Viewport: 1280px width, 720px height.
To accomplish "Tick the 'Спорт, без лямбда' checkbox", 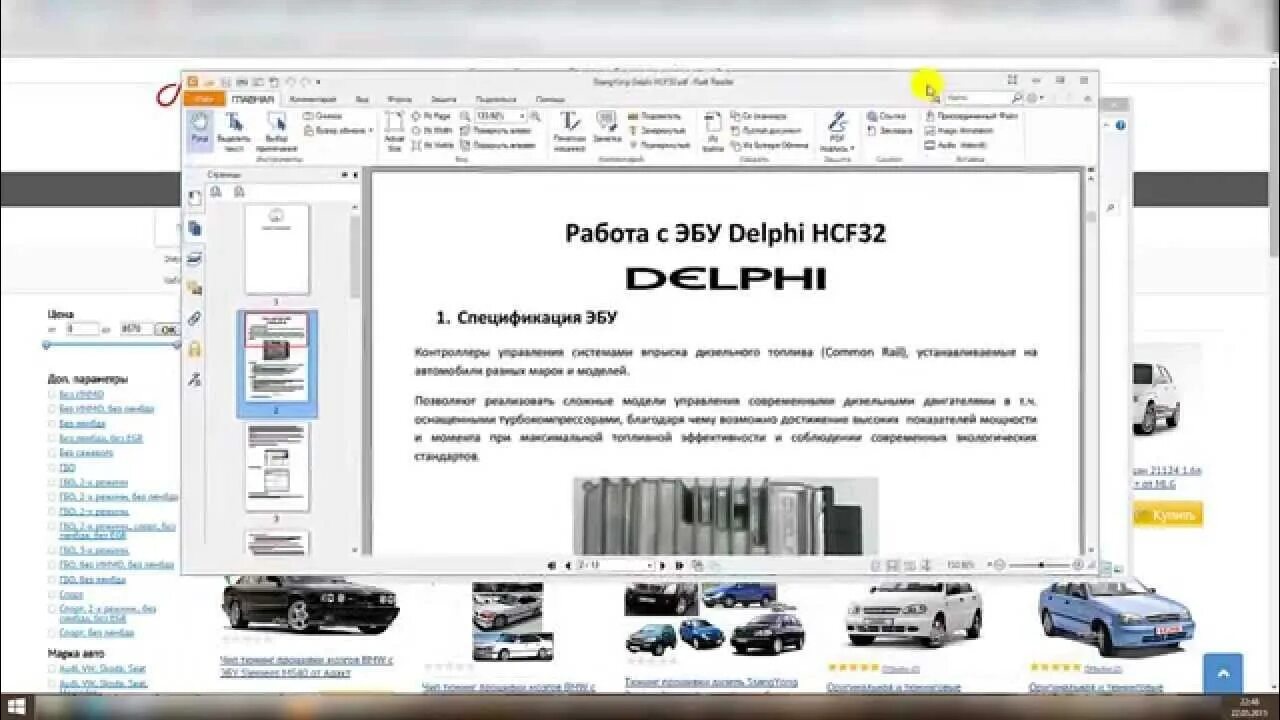I will 52,632.
